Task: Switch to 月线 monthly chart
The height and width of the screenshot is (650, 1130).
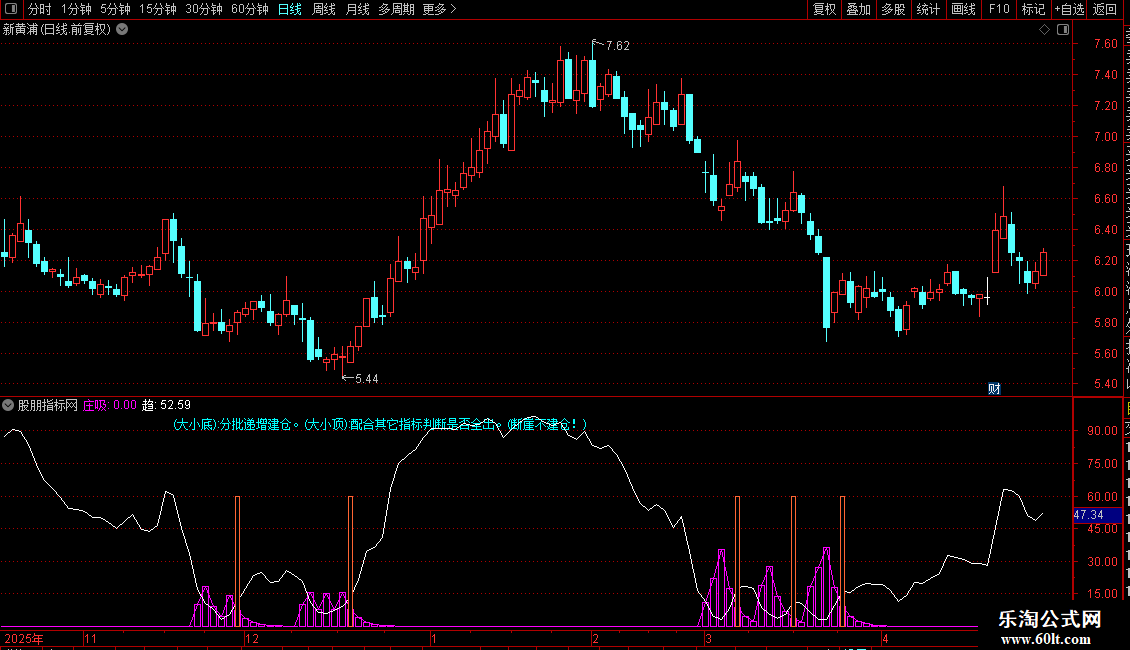Action: pyautogui.click(x=357, y=9)
